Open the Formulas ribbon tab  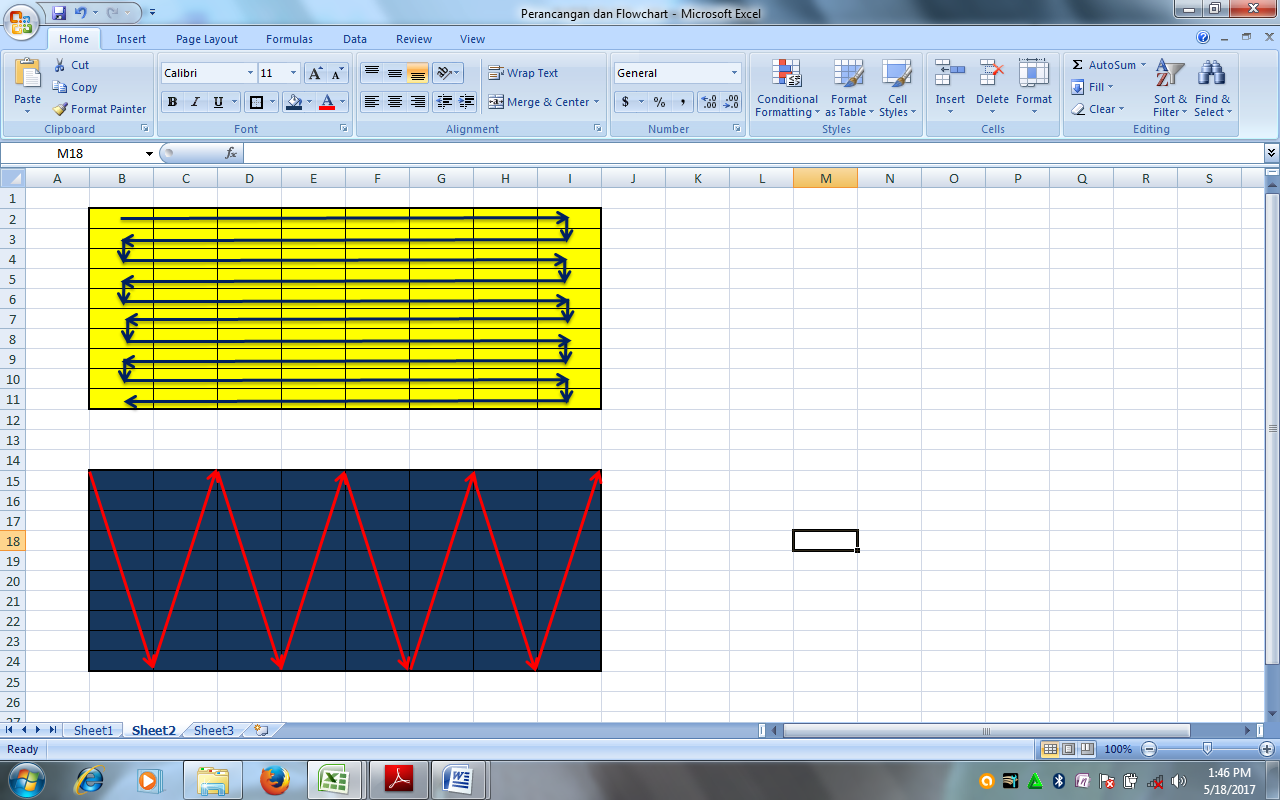coord(289,39)
